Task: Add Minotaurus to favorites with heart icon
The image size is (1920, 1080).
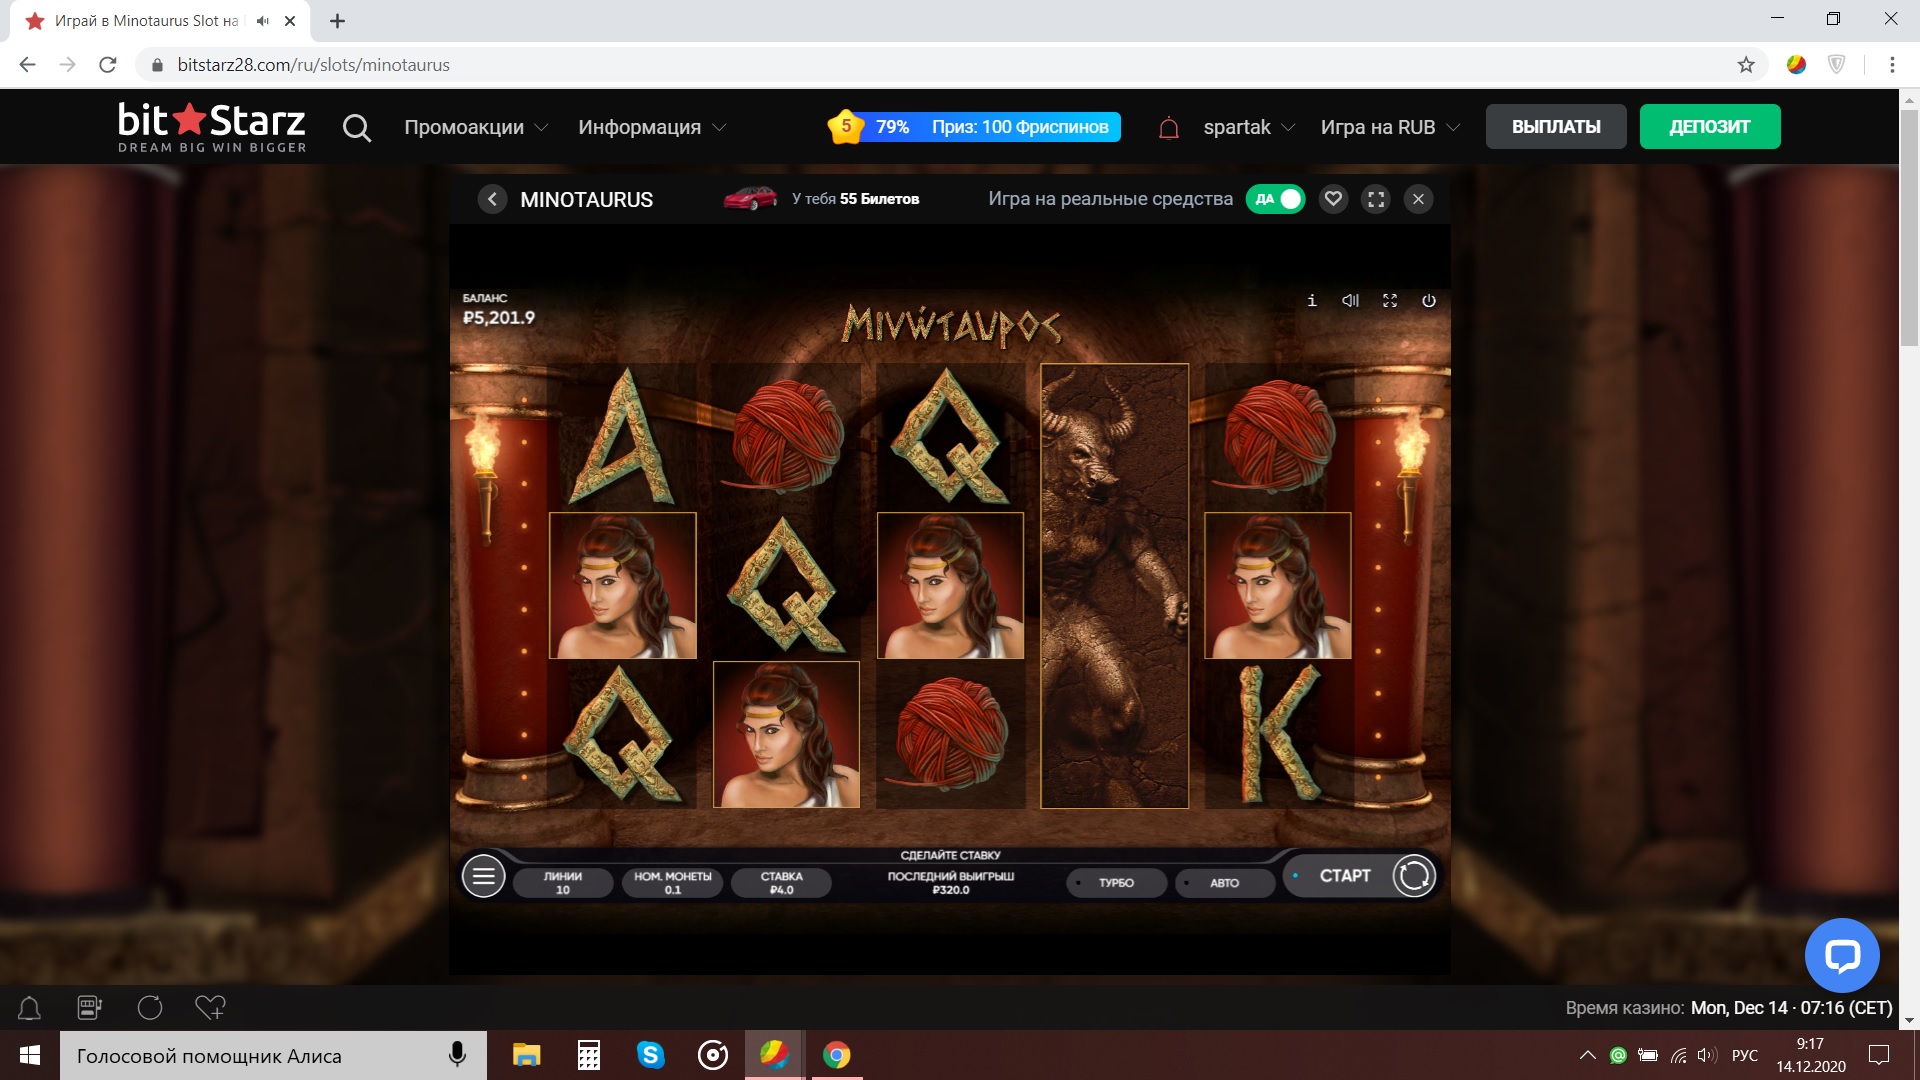Action: 1333,199
